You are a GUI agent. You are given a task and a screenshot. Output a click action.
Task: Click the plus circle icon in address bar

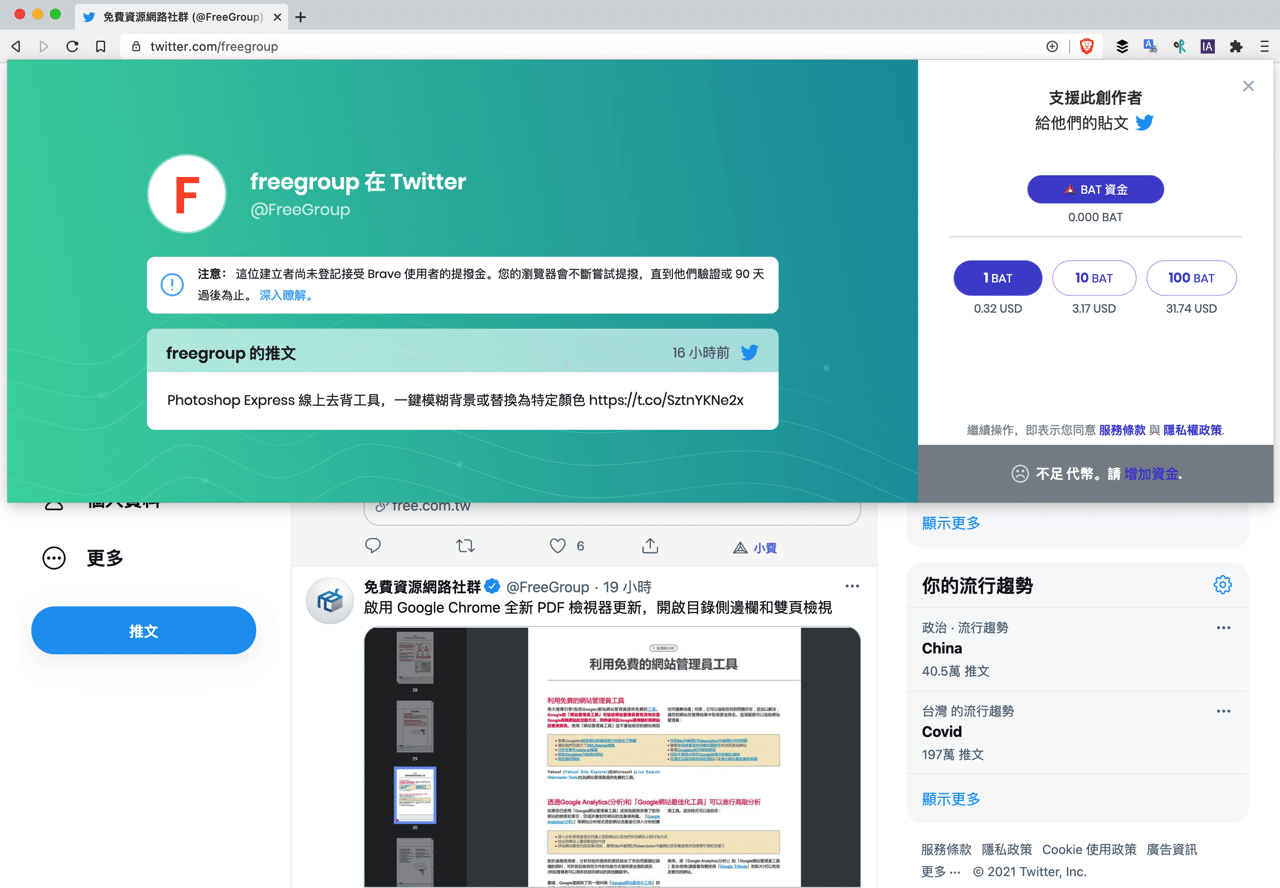coord(1052,46)
